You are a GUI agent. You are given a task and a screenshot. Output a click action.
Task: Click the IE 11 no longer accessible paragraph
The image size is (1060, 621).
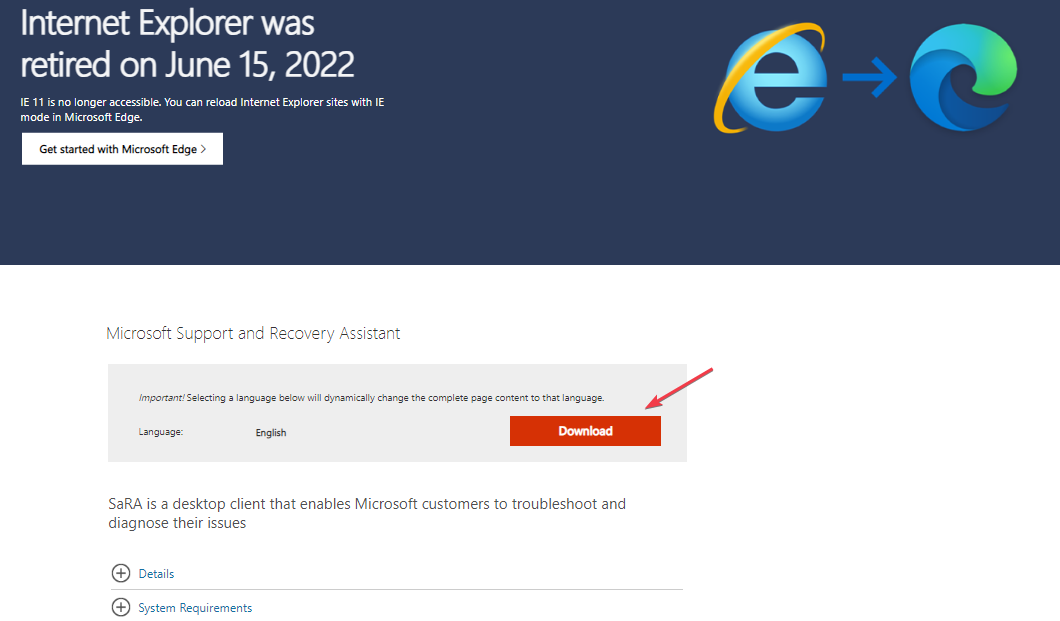(x=203, y=109)
